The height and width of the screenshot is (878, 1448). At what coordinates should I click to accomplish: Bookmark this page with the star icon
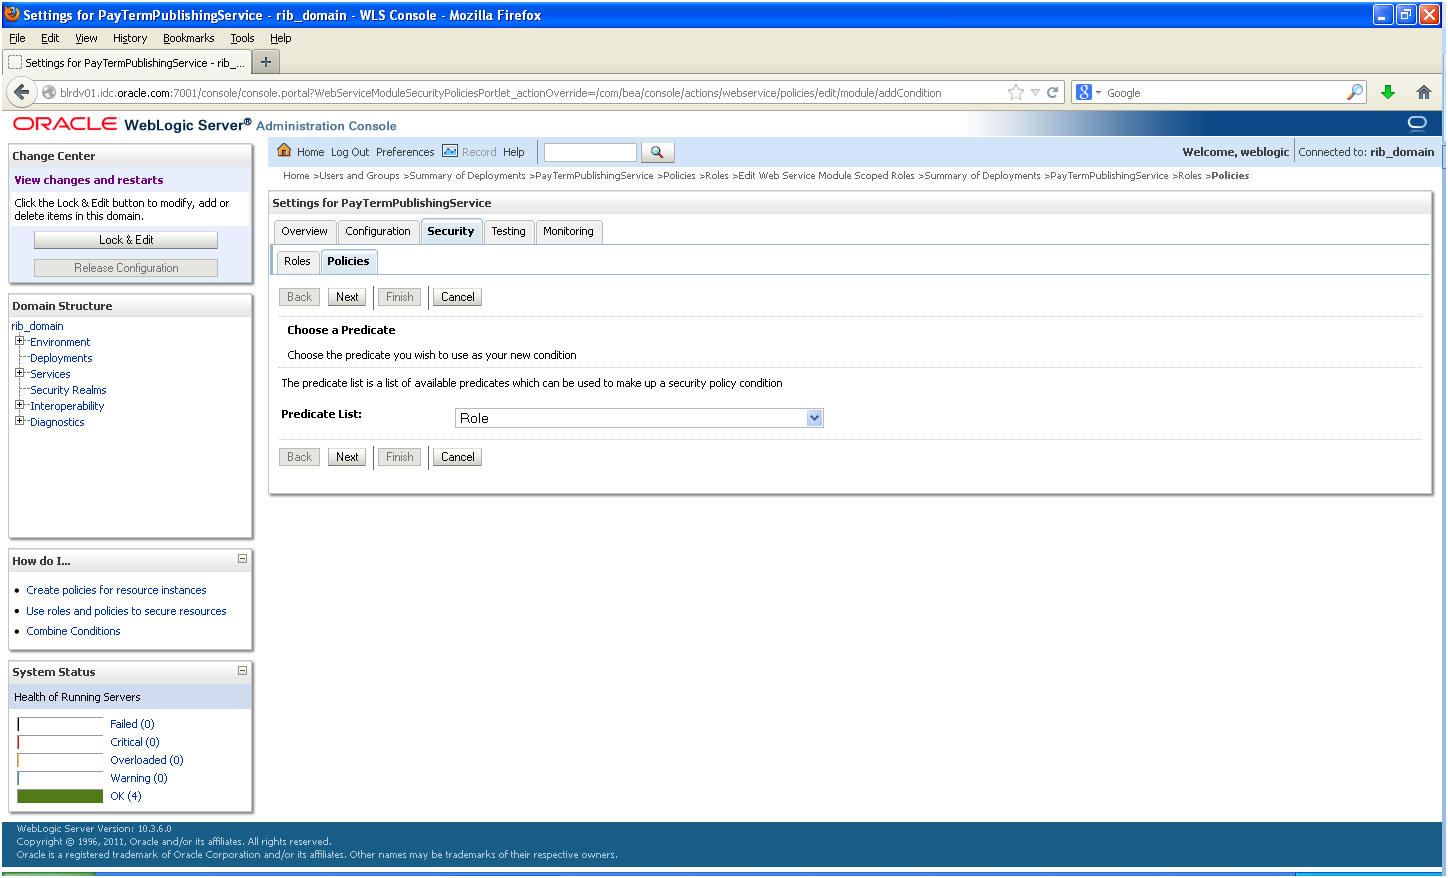pos(1016,93)
